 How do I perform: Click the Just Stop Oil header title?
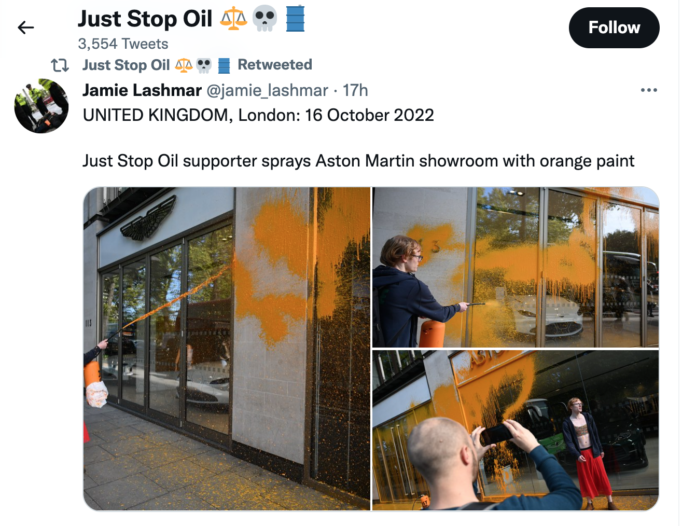[145, 19]
